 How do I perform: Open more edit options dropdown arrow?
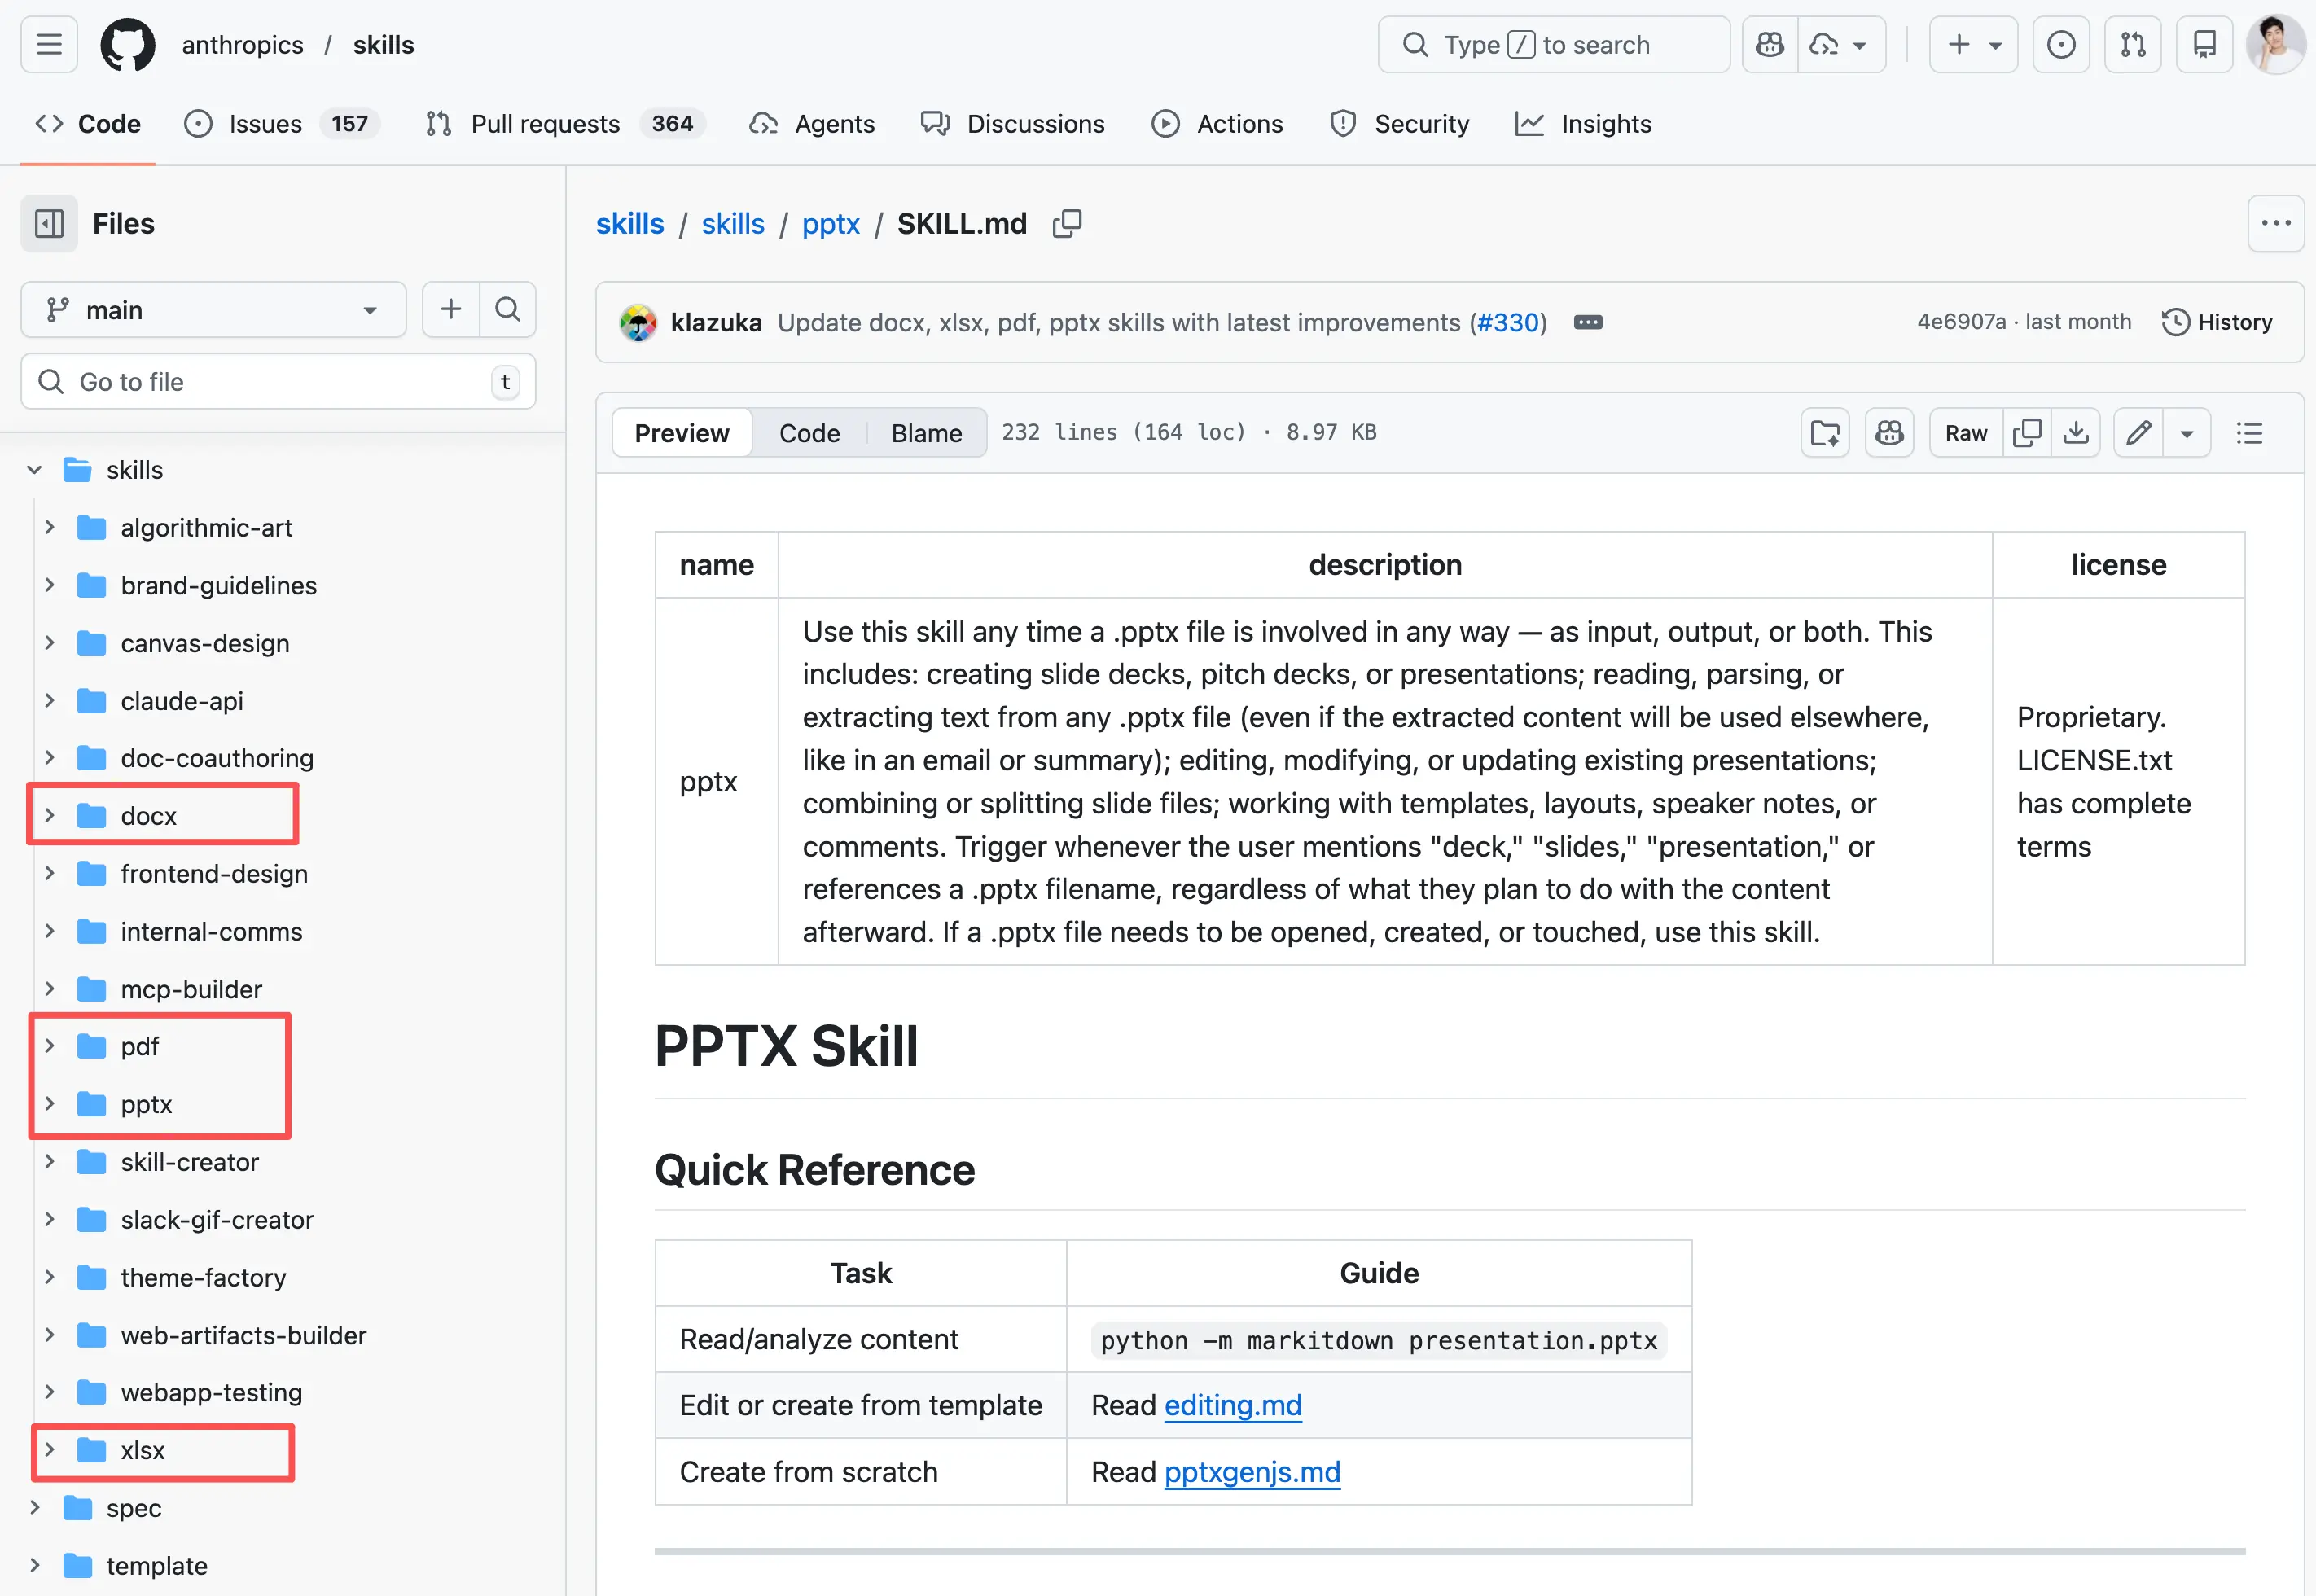point(2187,432)
